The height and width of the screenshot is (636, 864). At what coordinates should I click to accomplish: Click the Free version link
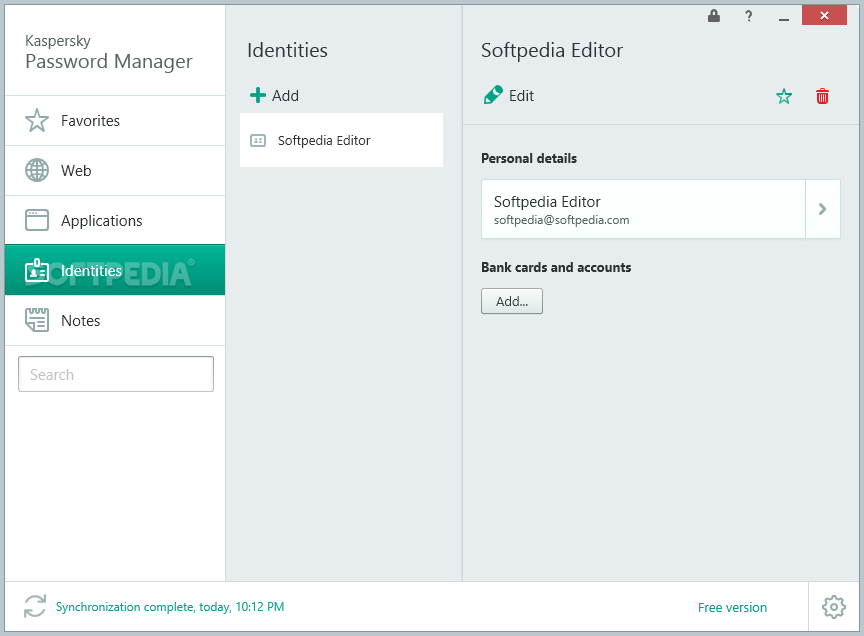(732, 607)
